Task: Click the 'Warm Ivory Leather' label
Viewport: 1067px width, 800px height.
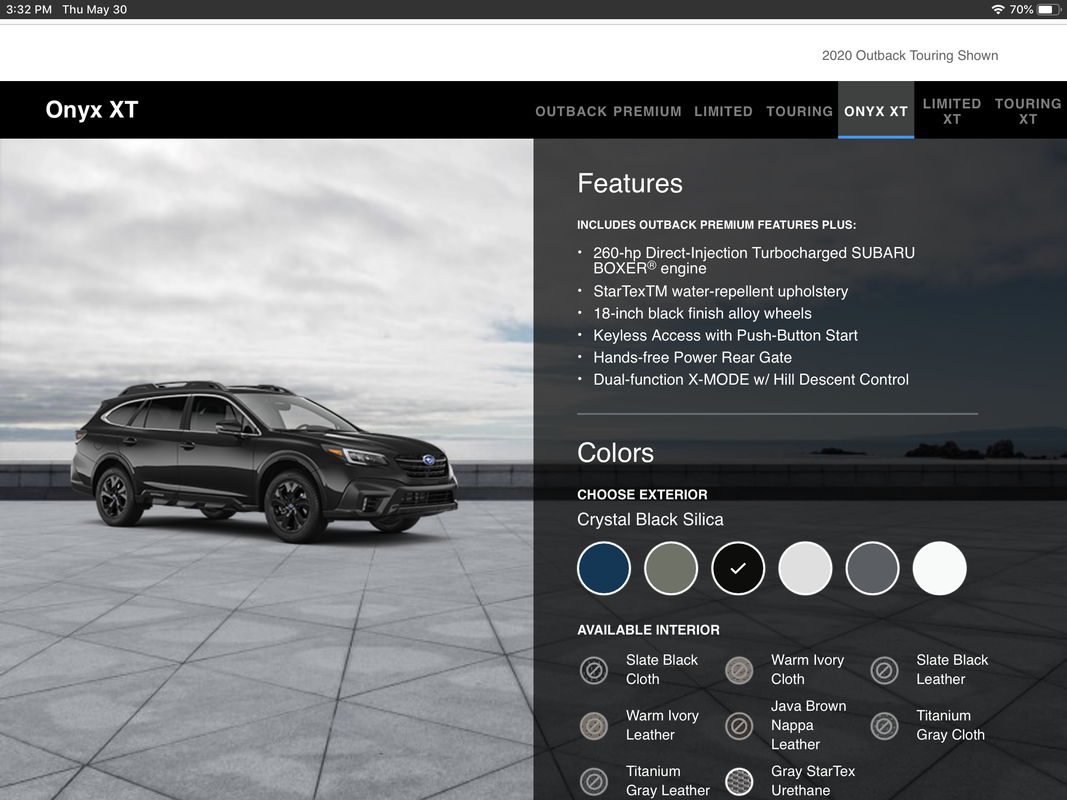Action: (662, 725)
